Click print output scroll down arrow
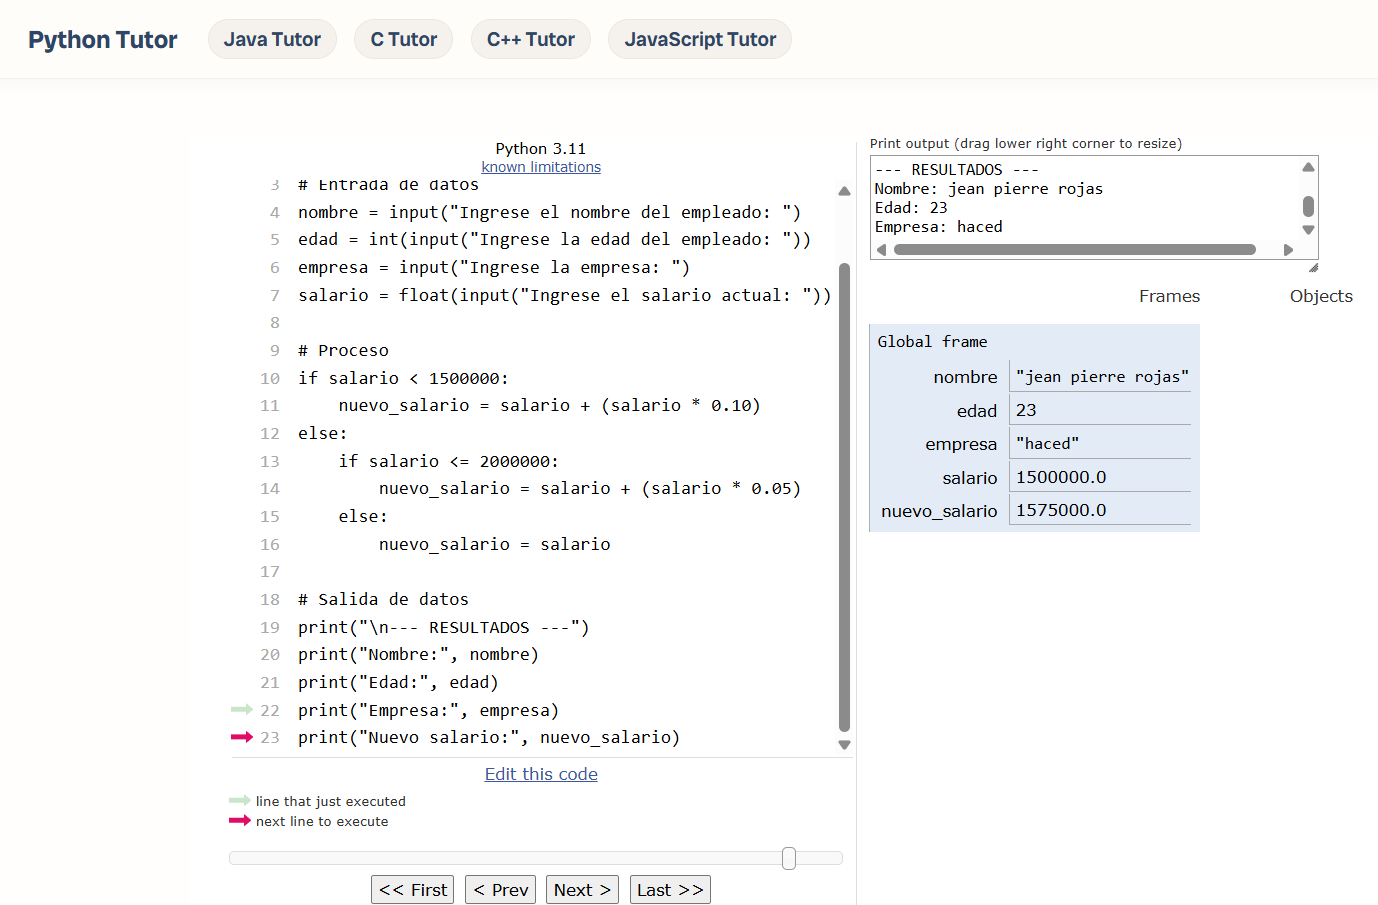This screenshot has width=1378, height=905. [x=1308, y=230]
